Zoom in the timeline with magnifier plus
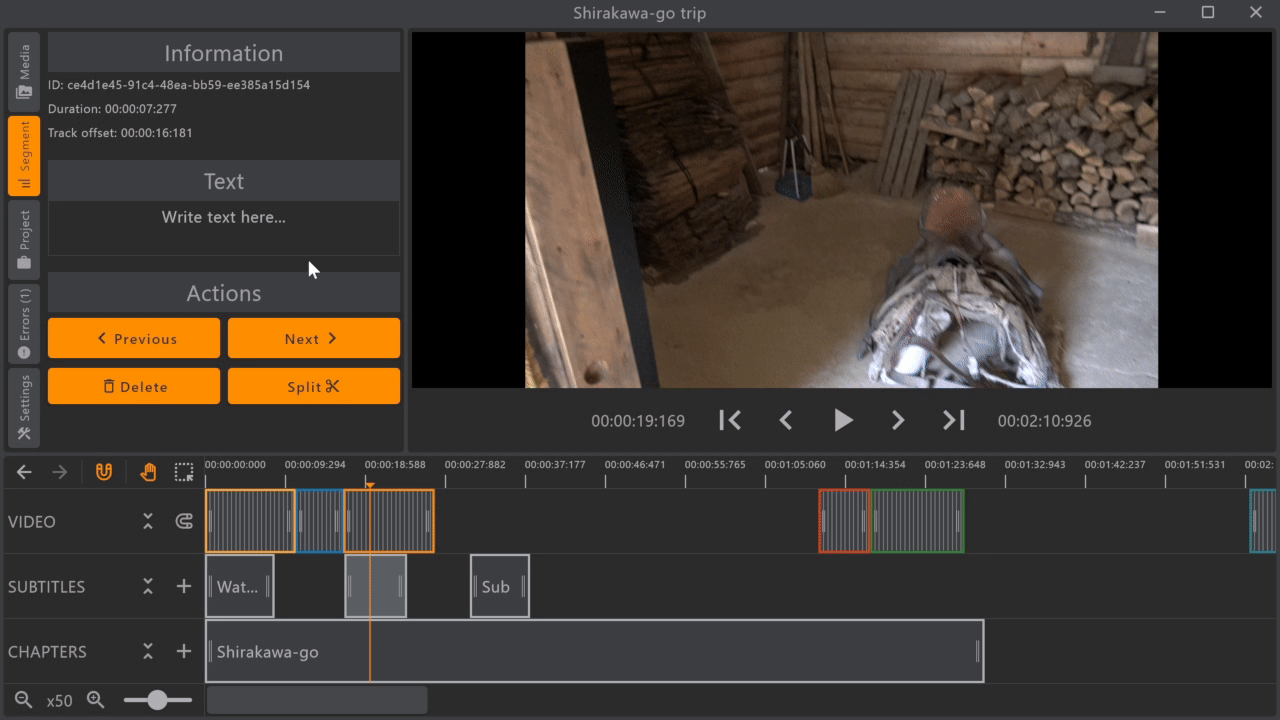This screenshot has height=720, width=1280. point(96,700)
